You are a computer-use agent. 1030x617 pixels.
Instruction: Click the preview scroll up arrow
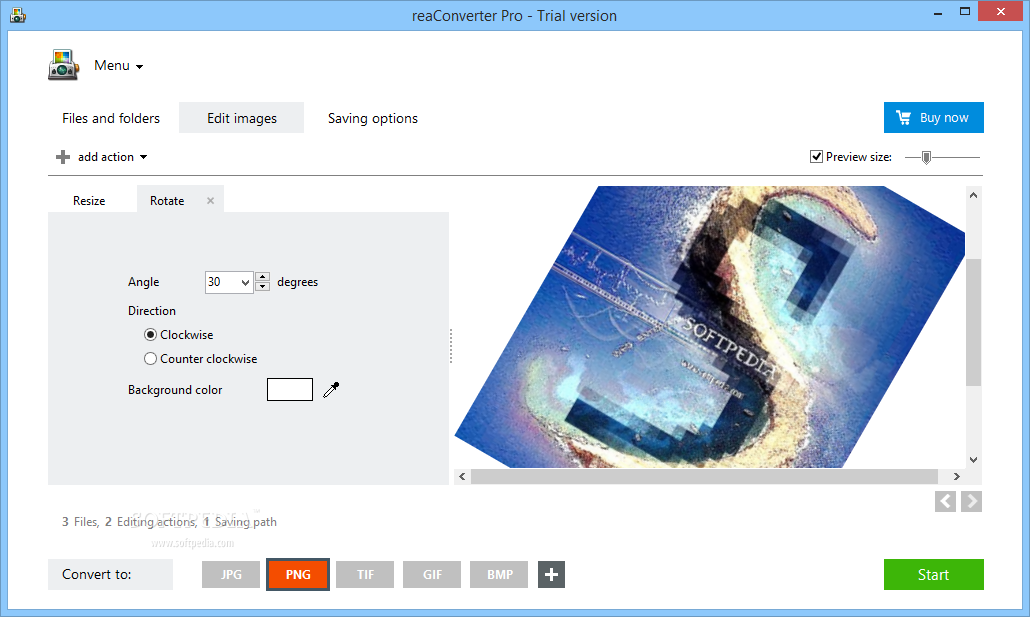974,195
